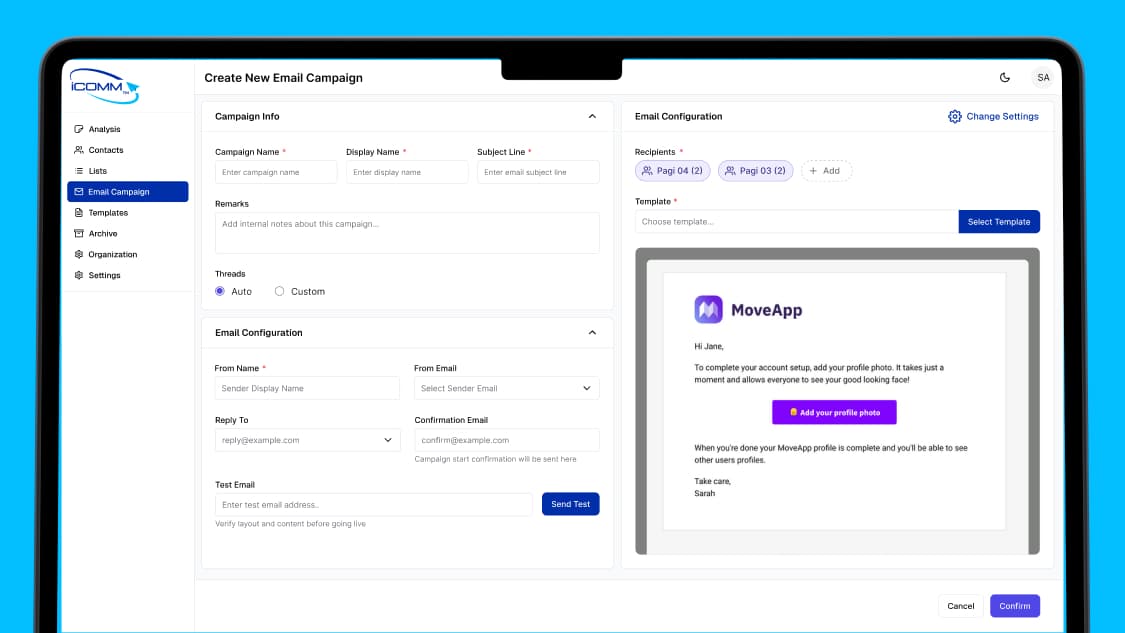Click the iCOMM logo

coord(105,86)
